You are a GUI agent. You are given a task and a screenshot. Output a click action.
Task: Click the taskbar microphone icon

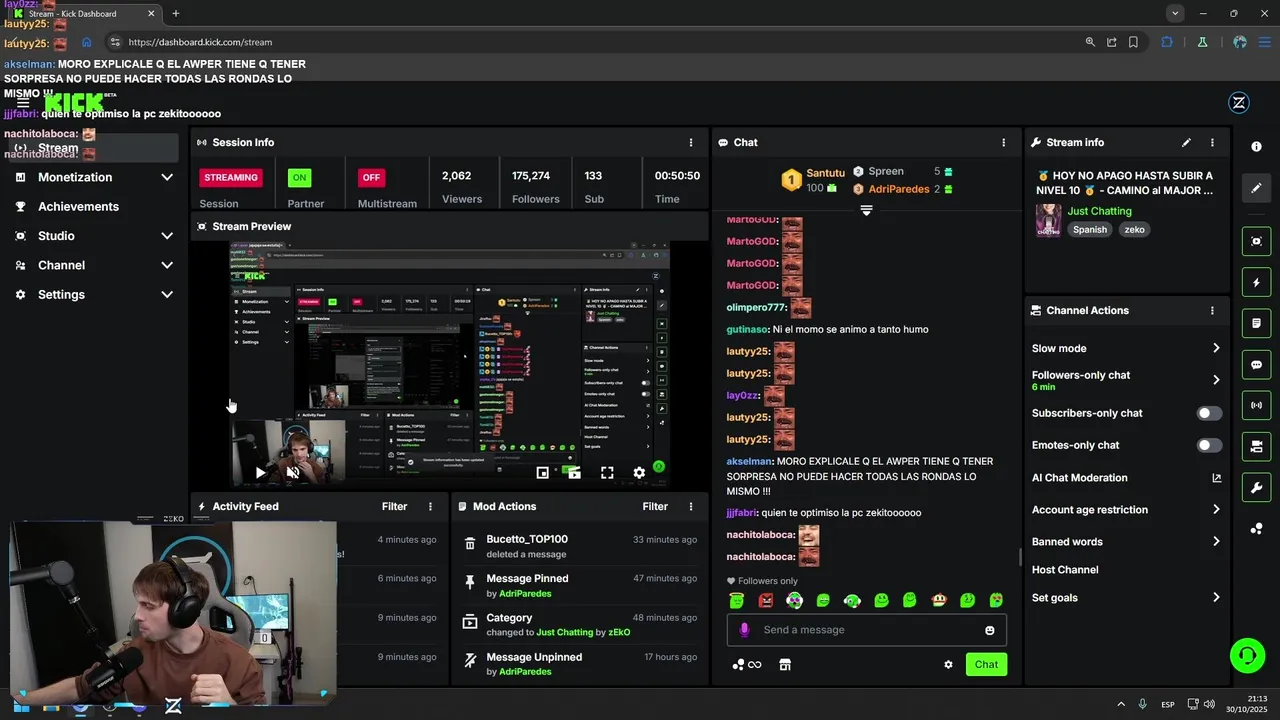coord(1142,704)
